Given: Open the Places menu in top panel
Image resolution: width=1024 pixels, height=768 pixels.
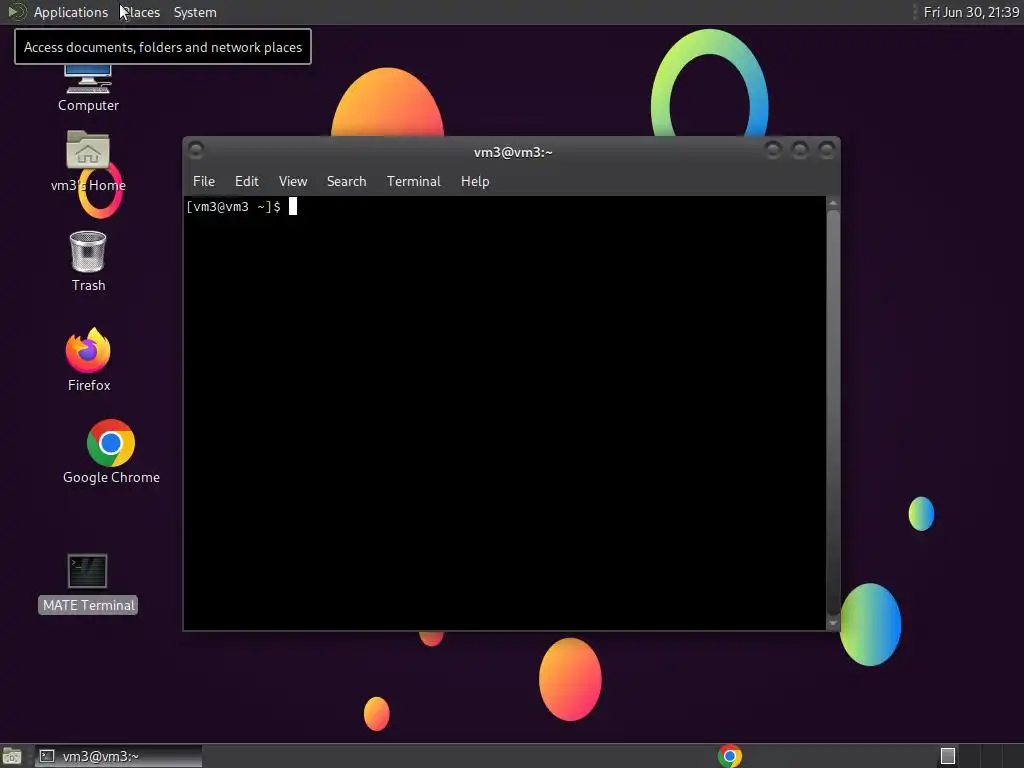Looking at the screenshot, I should coord(141,12).
